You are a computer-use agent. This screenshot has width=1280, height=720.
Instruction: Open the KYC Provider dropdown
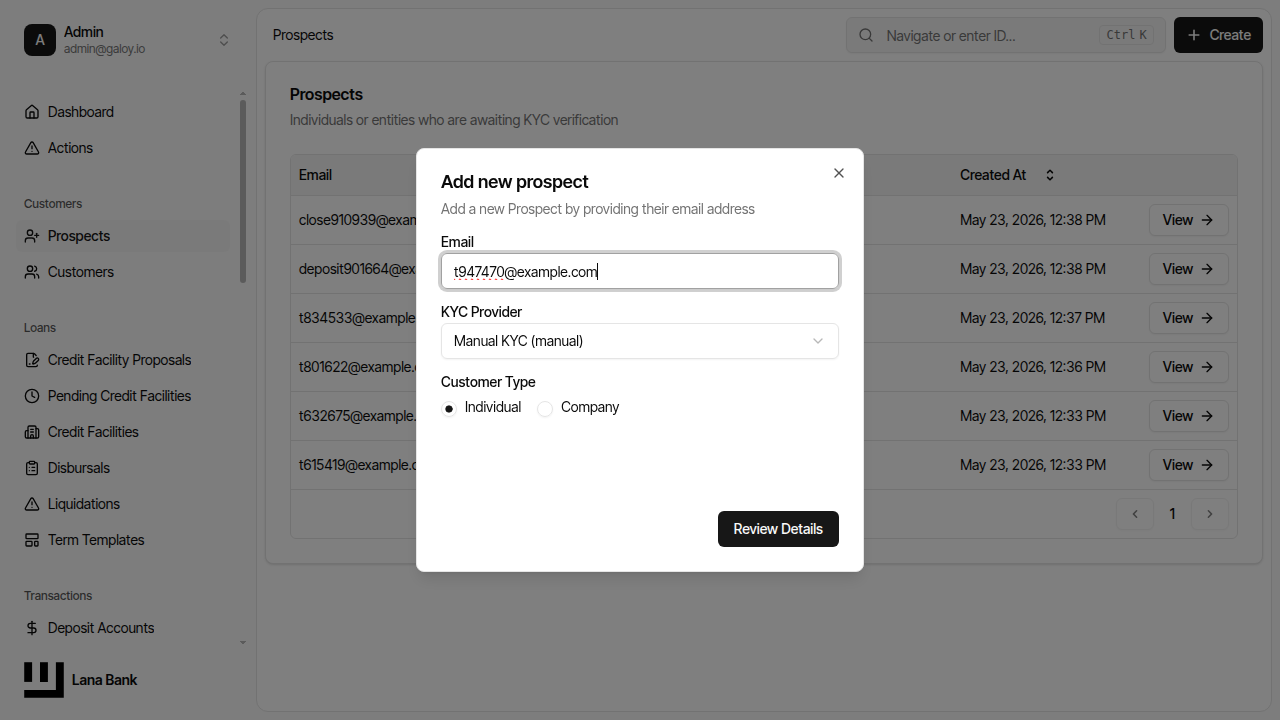tap(640, 341)
